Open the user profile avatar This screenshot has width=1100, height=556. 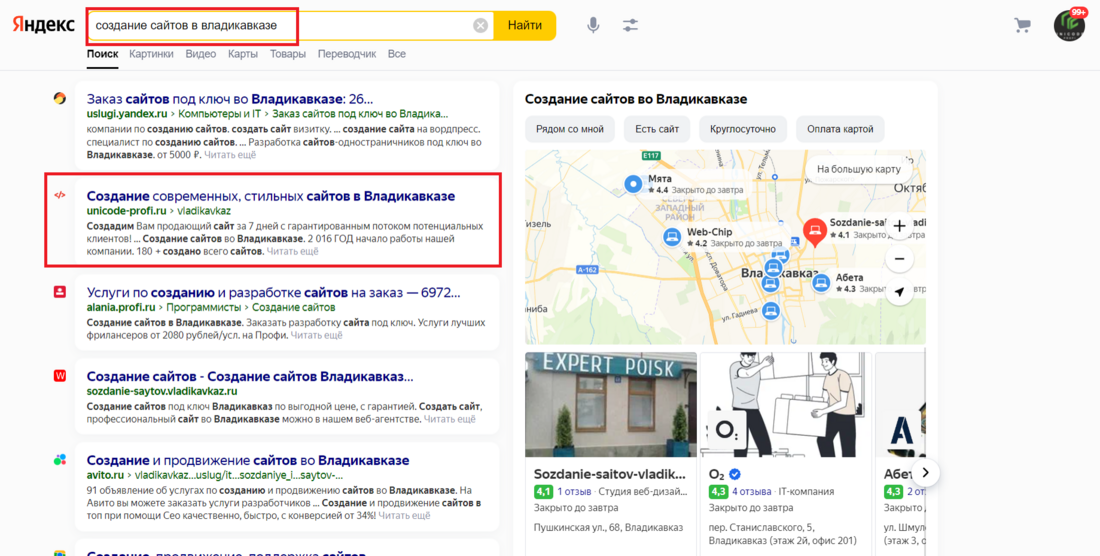(x=1069, y=26)
